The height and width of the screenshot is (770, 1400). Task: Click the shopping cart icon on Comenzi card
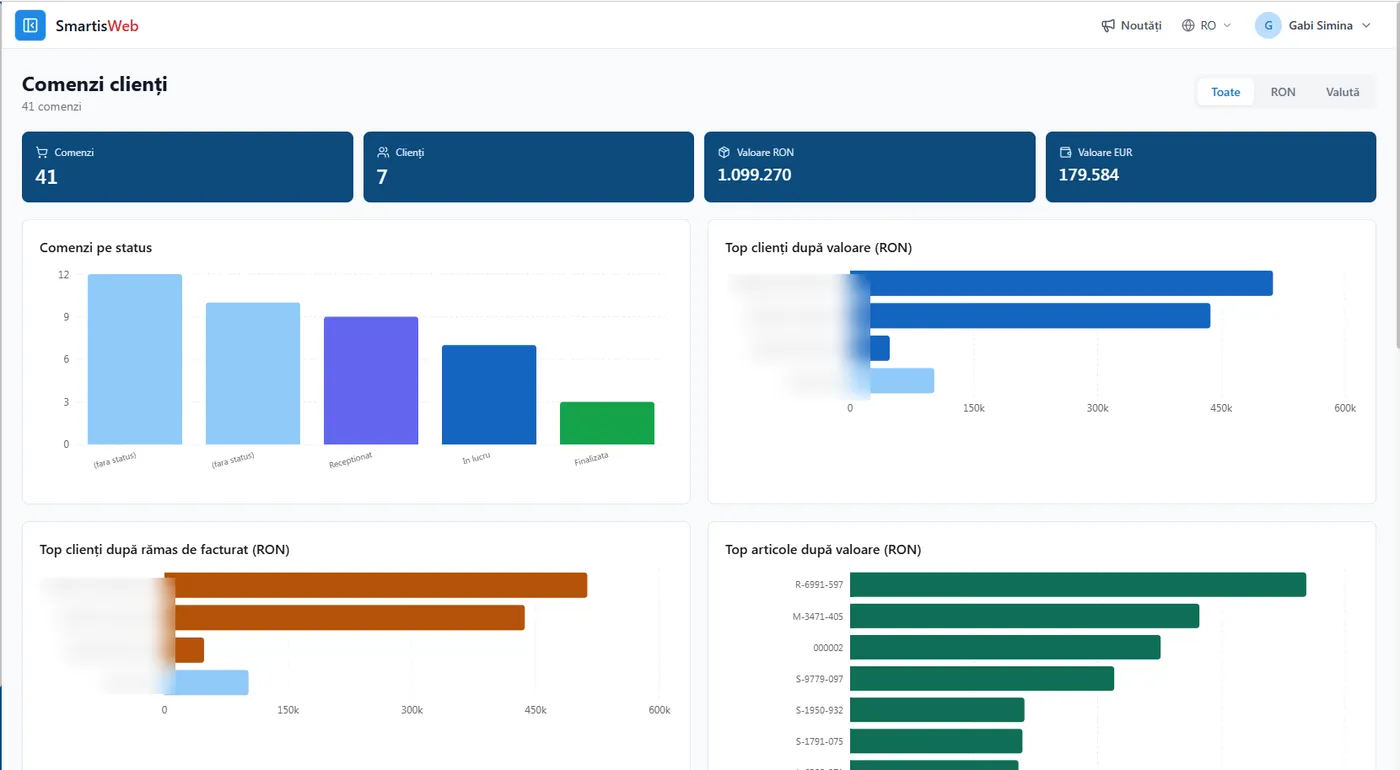(x=42, y=153)
